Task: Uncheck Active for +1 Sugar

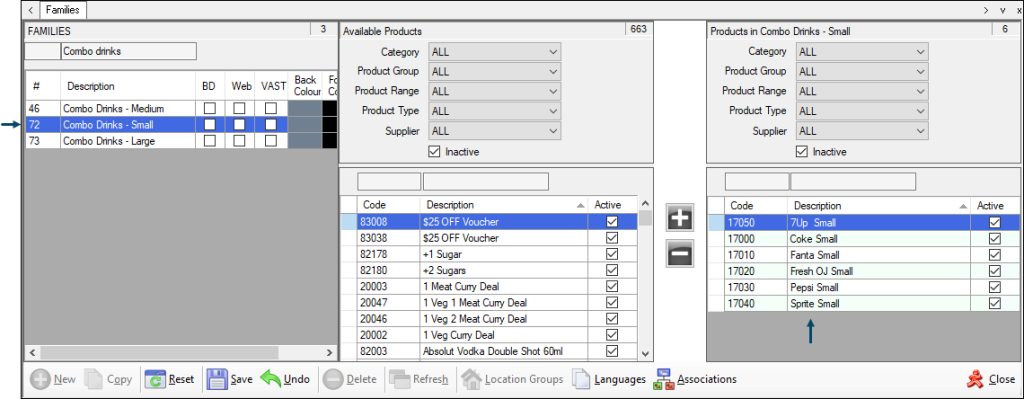Action: click(612, 254)
